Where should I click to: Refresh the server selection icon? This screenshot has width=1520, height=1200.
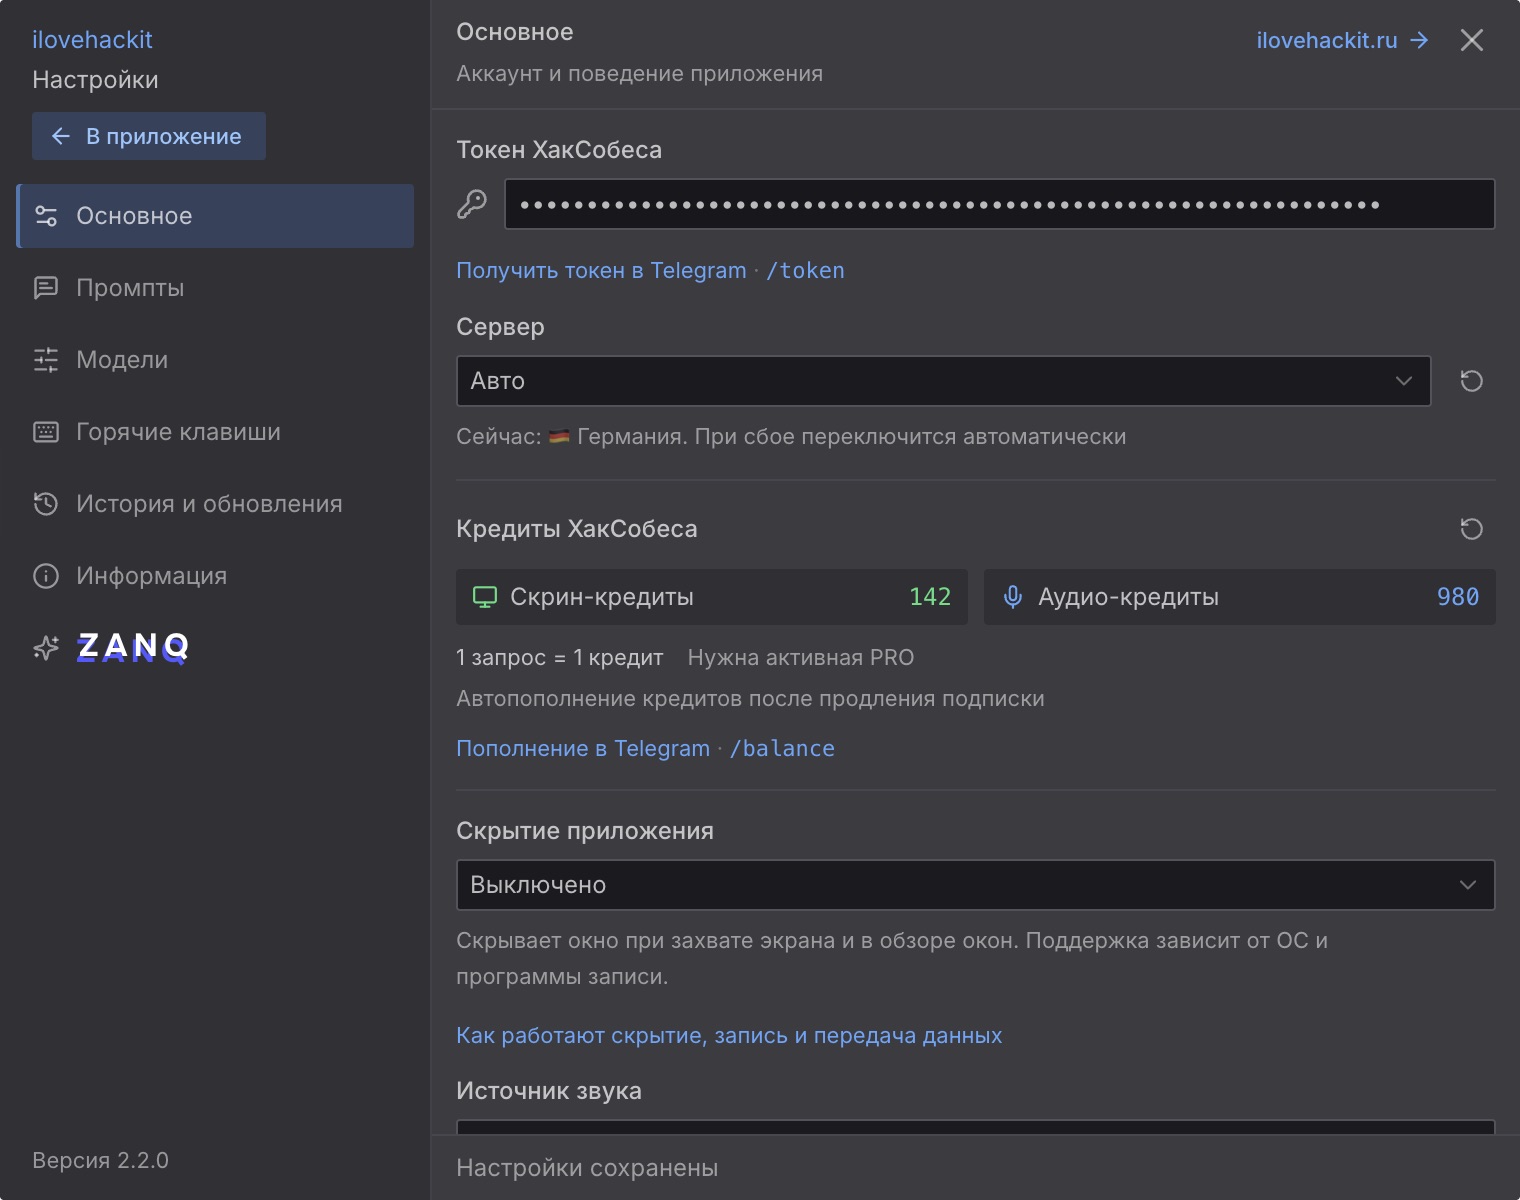(x=1471, y=381)
